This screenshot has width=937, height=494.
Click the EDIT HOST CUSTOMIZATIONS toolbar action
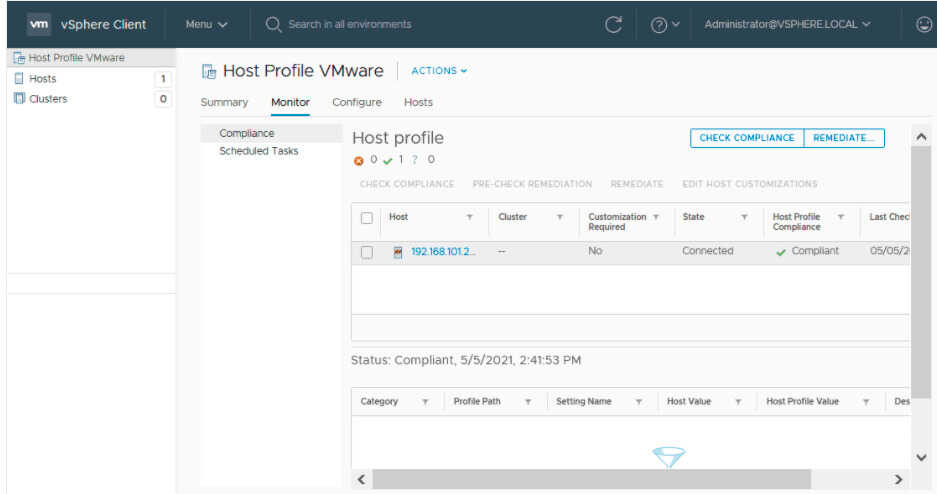tap(750, 184)
